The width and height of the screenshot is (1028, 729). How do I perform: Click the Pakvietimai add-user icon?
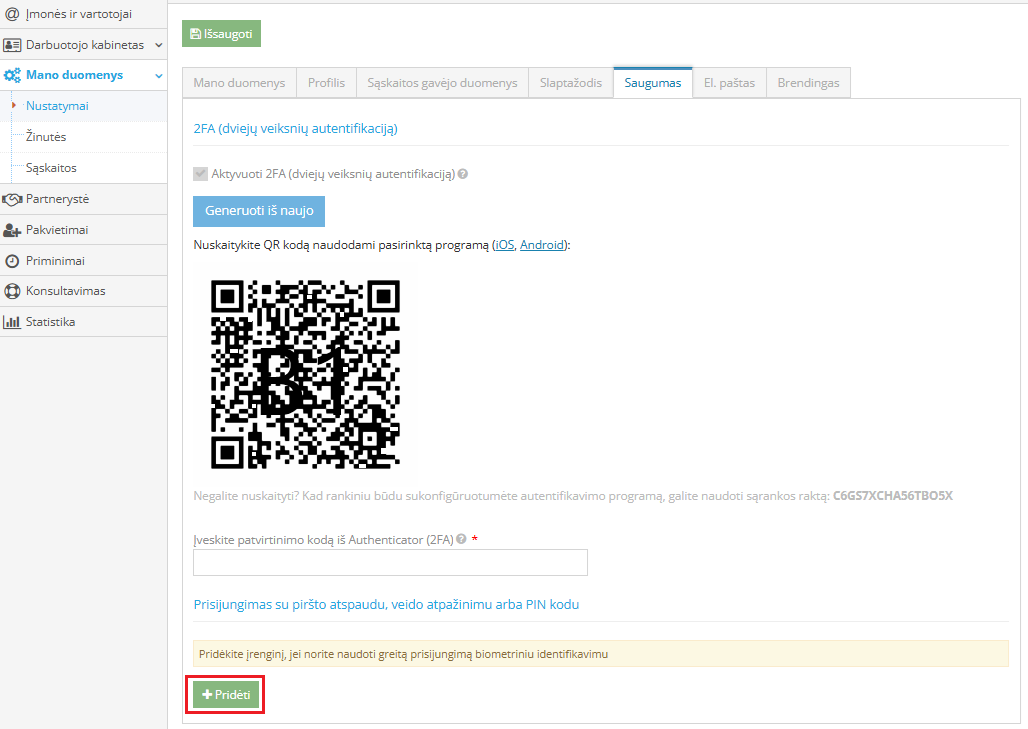pyautogui.click(x=12, y=230)
